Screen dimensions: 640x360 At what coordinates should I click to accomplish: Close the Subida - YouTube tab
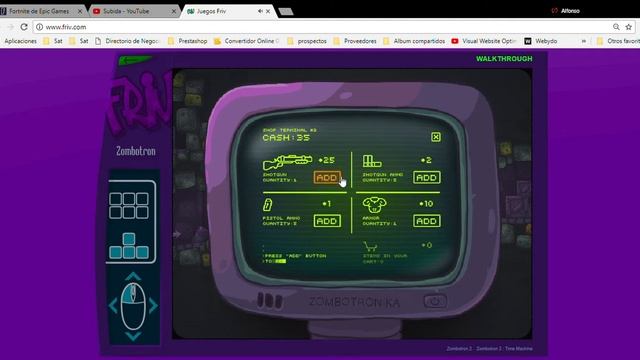tap(174, 11)
